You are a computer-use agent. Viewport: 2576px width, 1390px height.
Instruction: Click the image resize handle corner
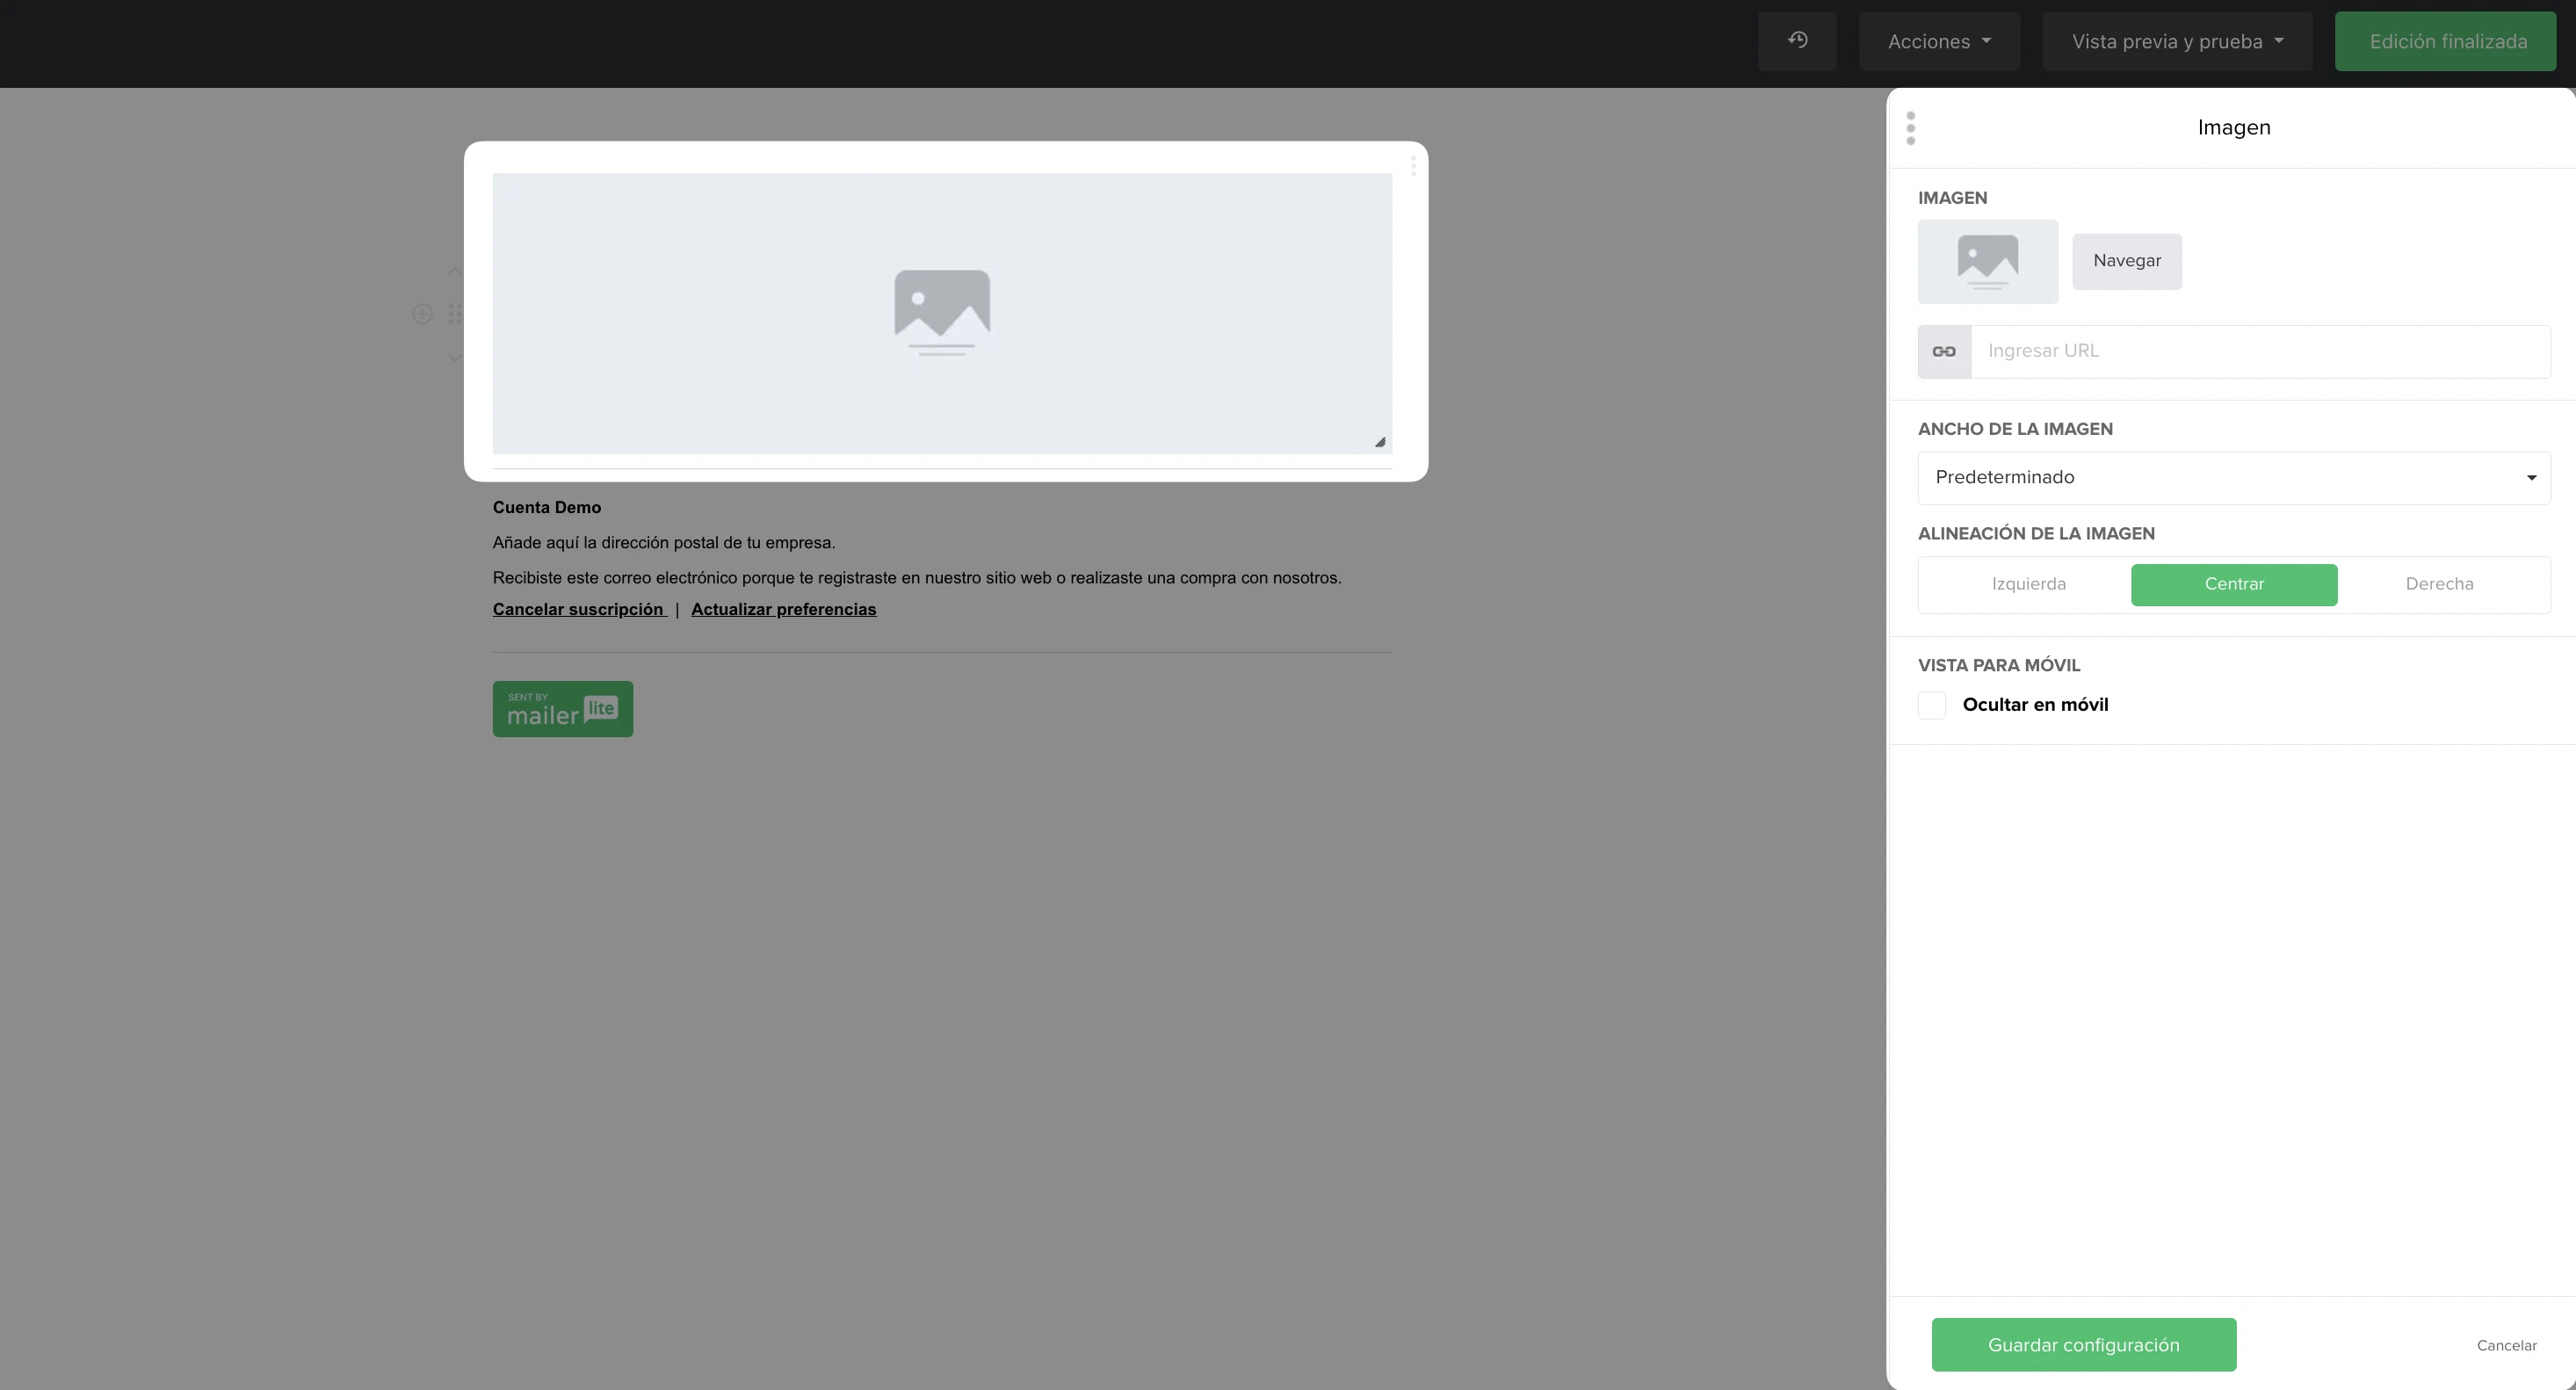point(1380,442)
